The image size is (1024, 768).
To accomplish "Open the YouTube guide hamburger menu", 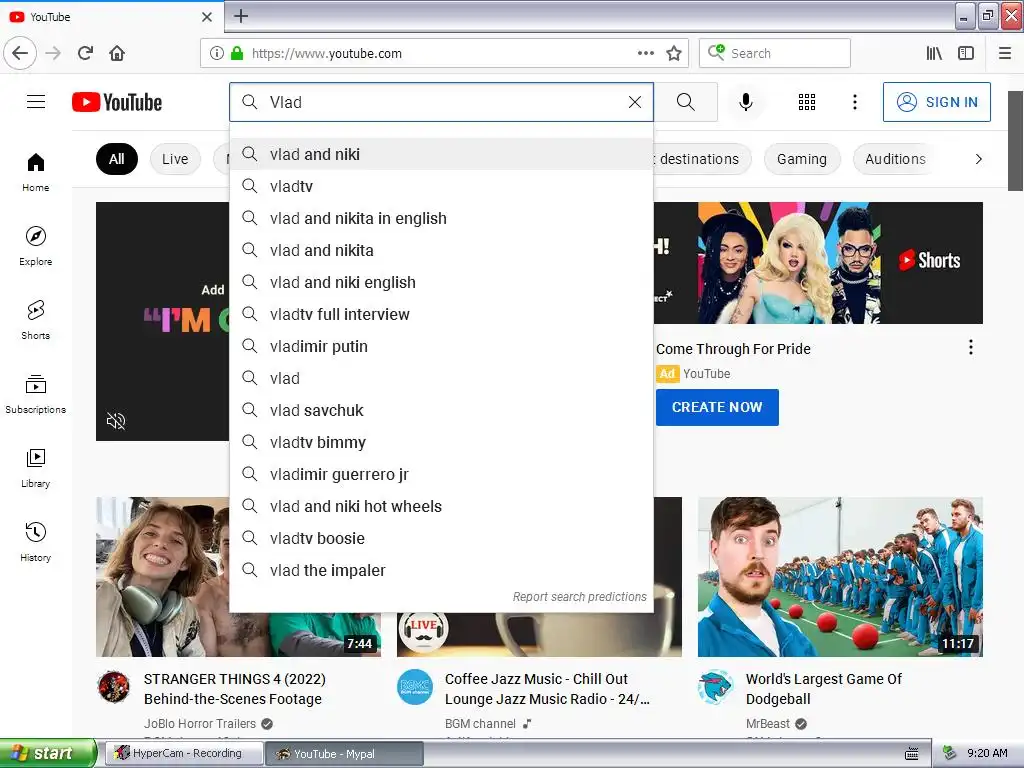I will (x=36, y=102).
